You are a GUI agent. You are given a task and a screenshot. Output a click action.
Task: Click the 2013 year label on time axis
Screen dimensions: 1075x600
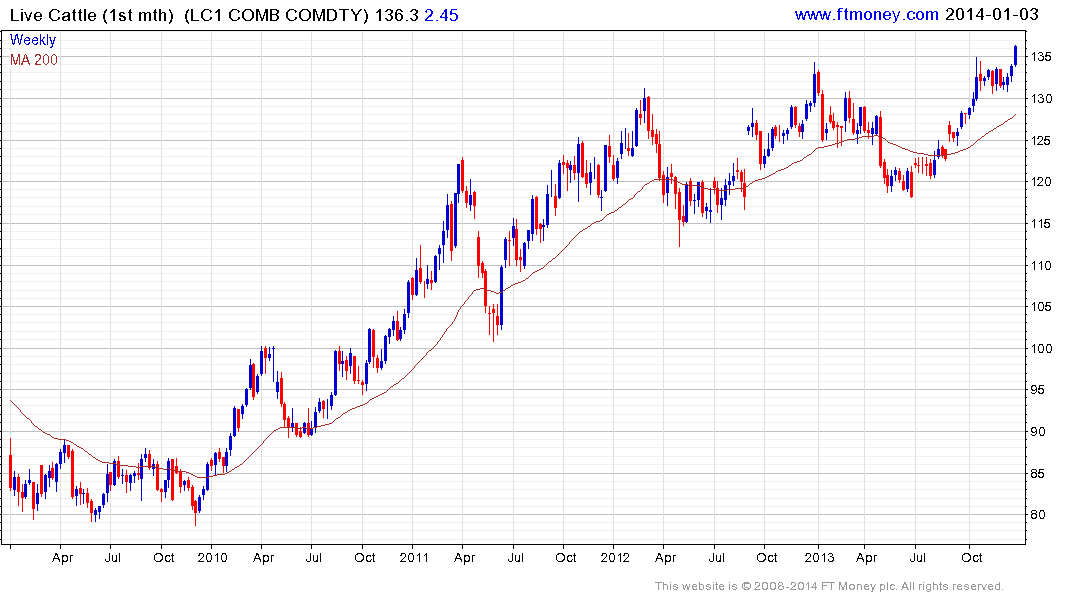point(819,557)
